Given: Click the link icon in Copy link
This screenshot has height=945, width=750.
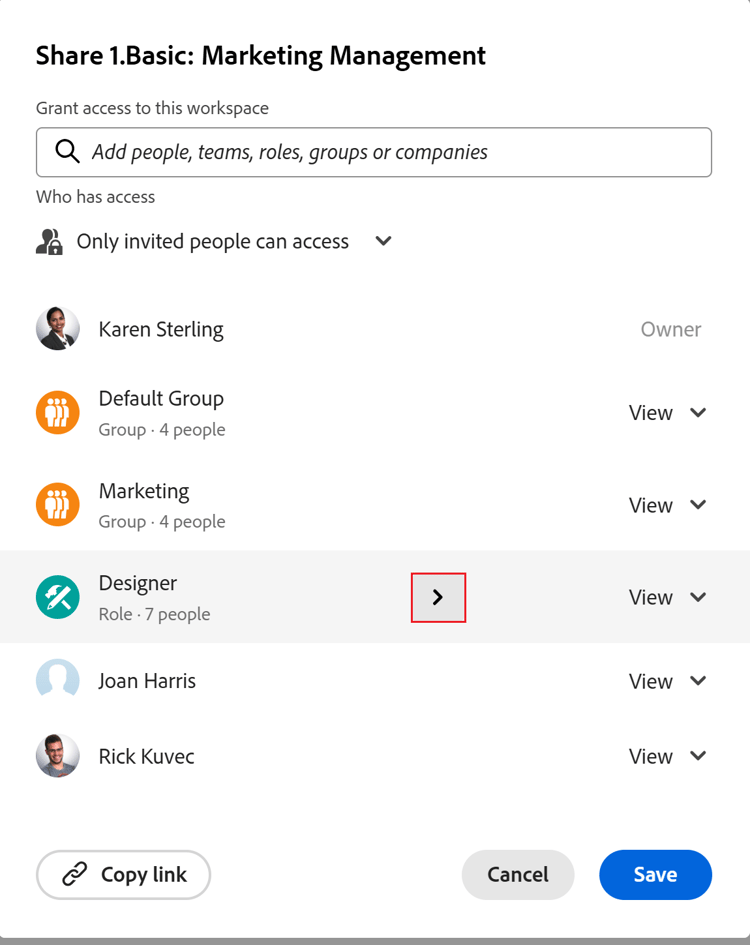Looking at the screenshot, I should coord(75,874).
